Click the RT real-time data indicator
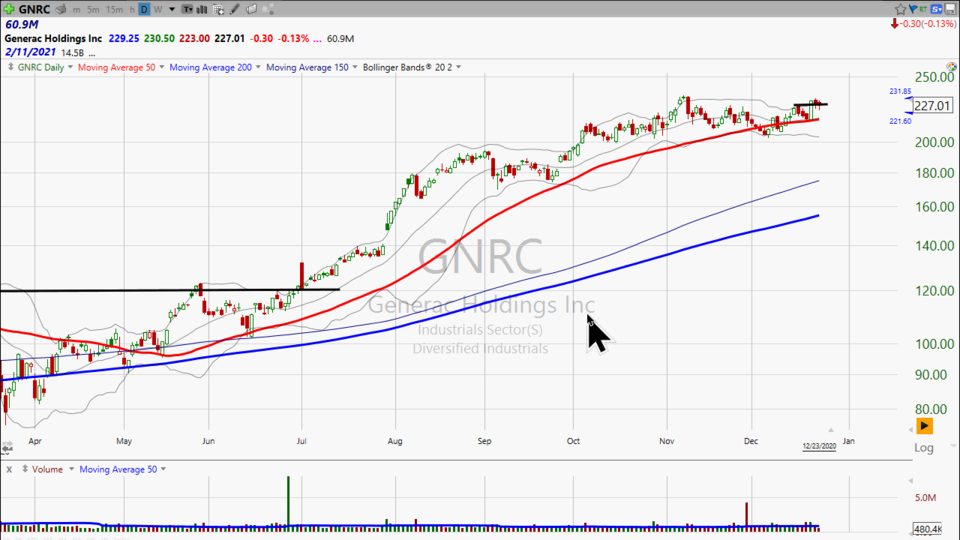960x540 pixels. pyautogui.click(x=922, y=9)
